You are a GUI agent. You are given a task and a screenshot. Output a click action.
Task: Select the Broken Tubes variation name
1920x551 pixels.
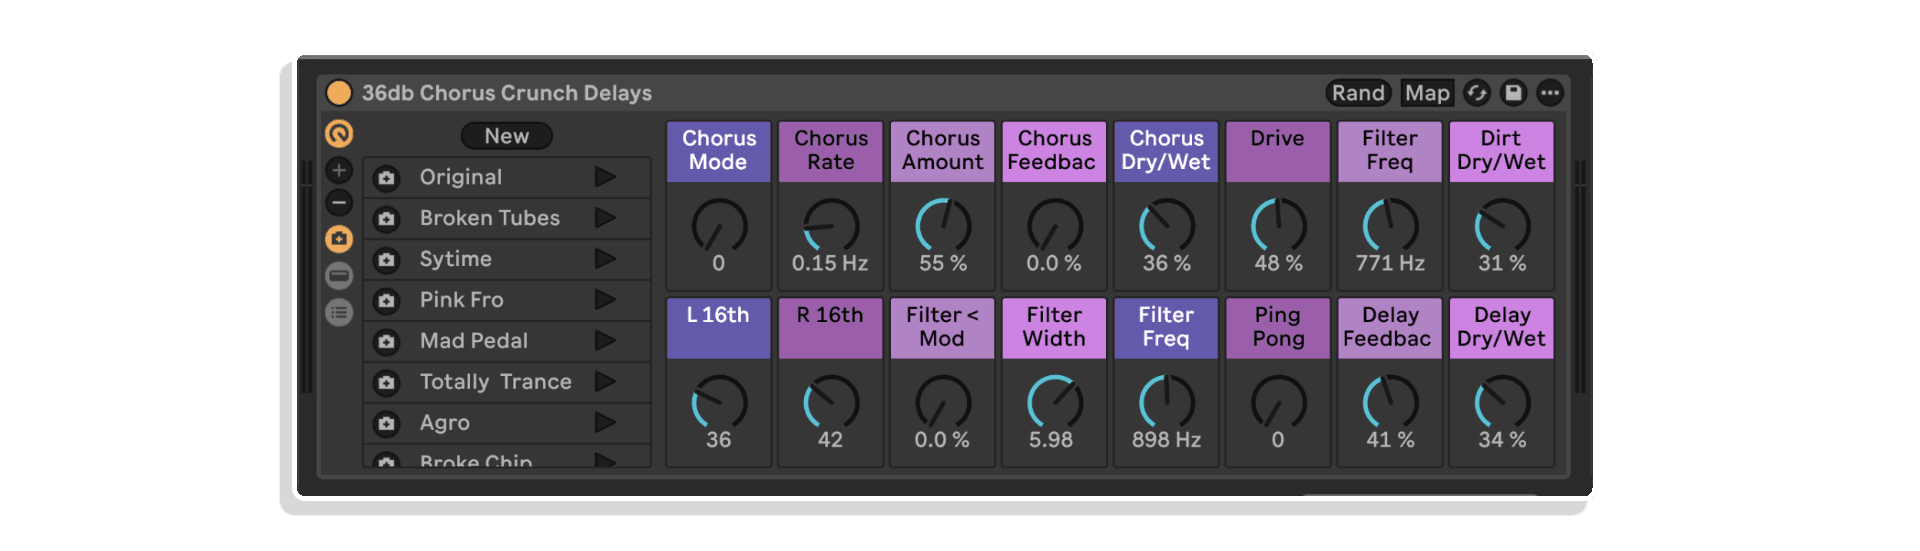[490, 218]
